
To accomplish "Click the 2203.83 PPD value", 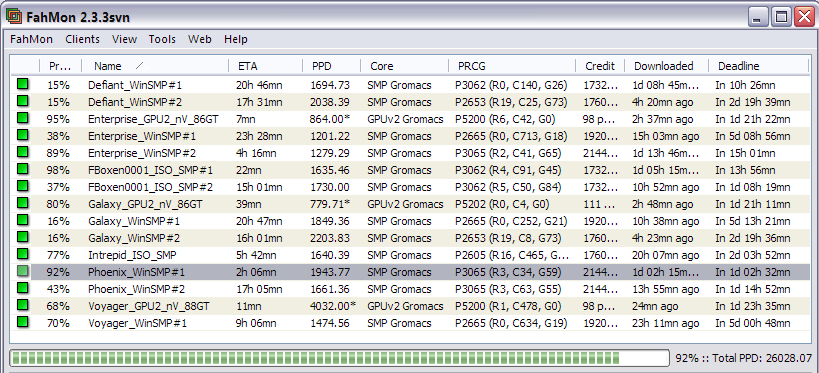I will (330, 238).
